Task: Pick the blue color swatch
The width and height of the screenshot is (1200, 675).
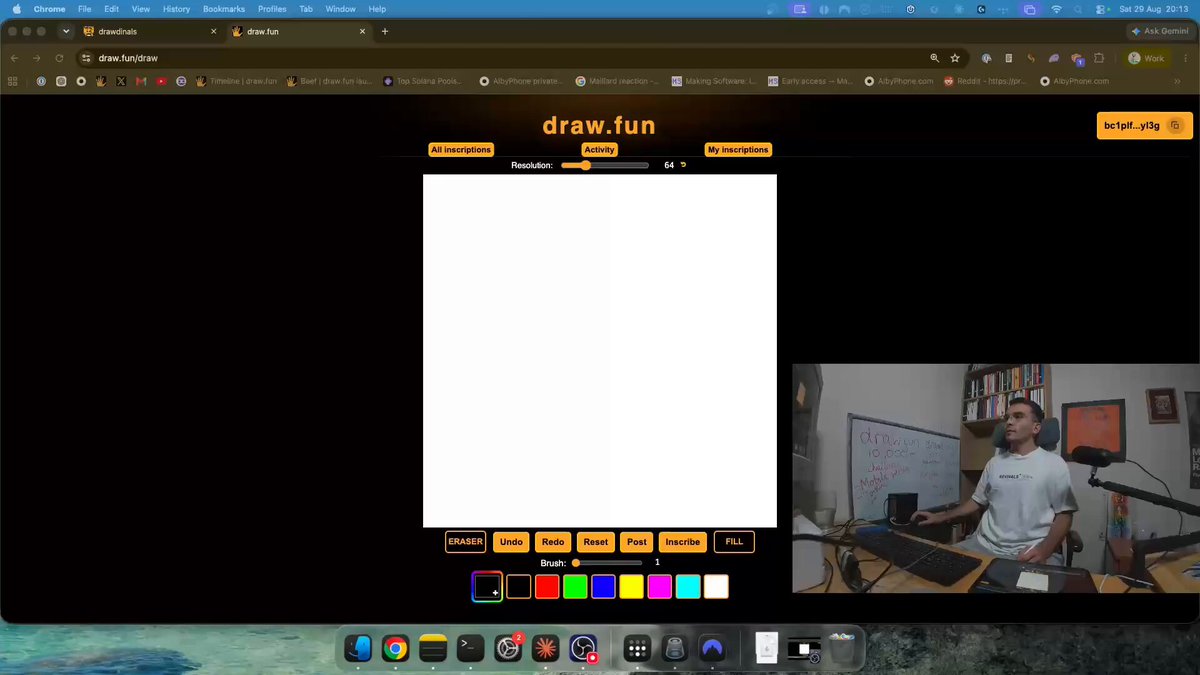Action: pyautogui.click(x=603, y=587)
